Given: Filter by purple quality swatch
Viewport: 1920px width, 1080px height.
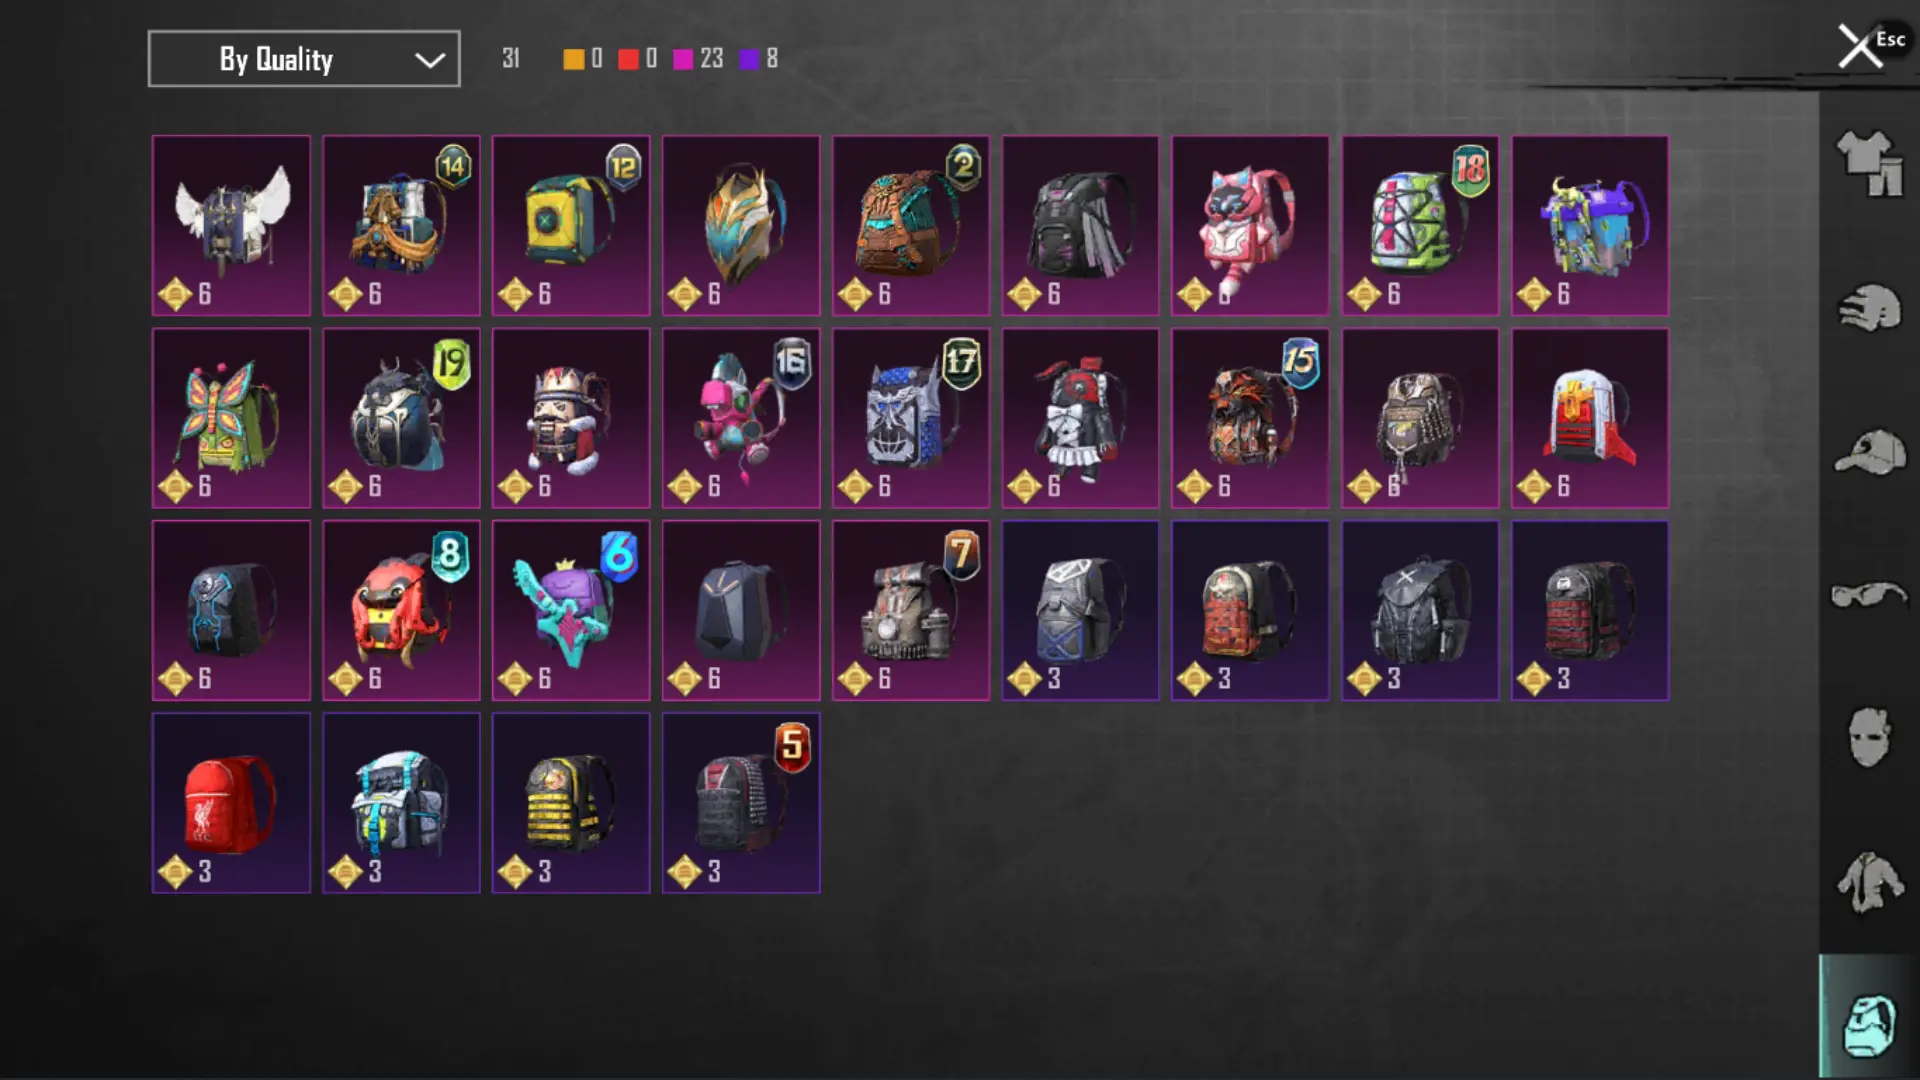Looking at the screenshot, I should coord(749,59).
